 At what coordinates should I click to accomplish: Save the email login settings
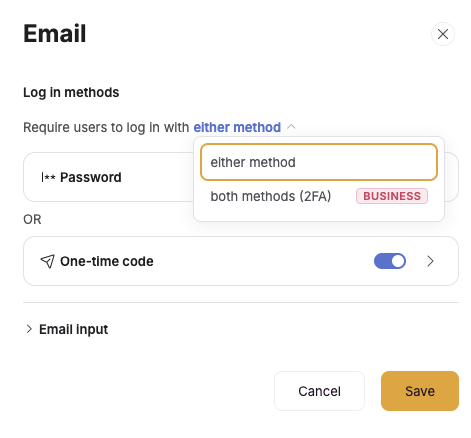pos(420,391)
